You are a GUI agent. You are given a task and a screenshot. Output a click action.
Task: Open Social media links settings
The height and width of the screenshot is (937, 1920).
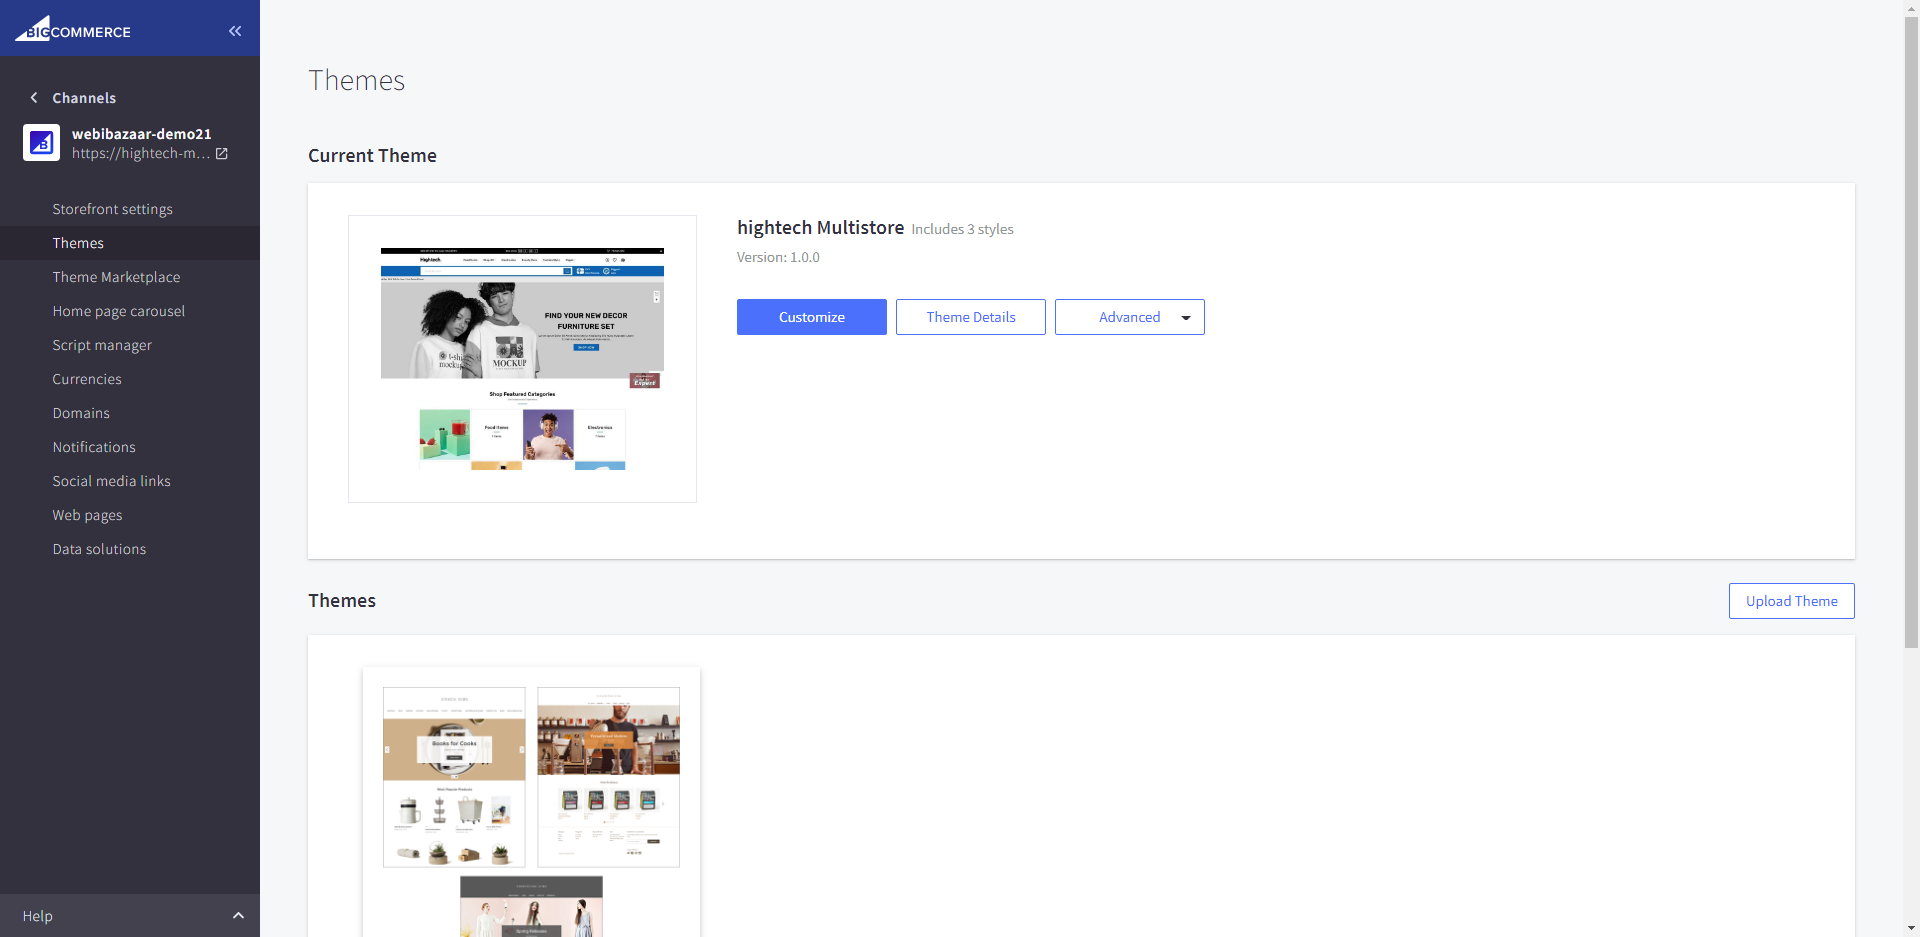pyautogui.click(x=111, y=481)
